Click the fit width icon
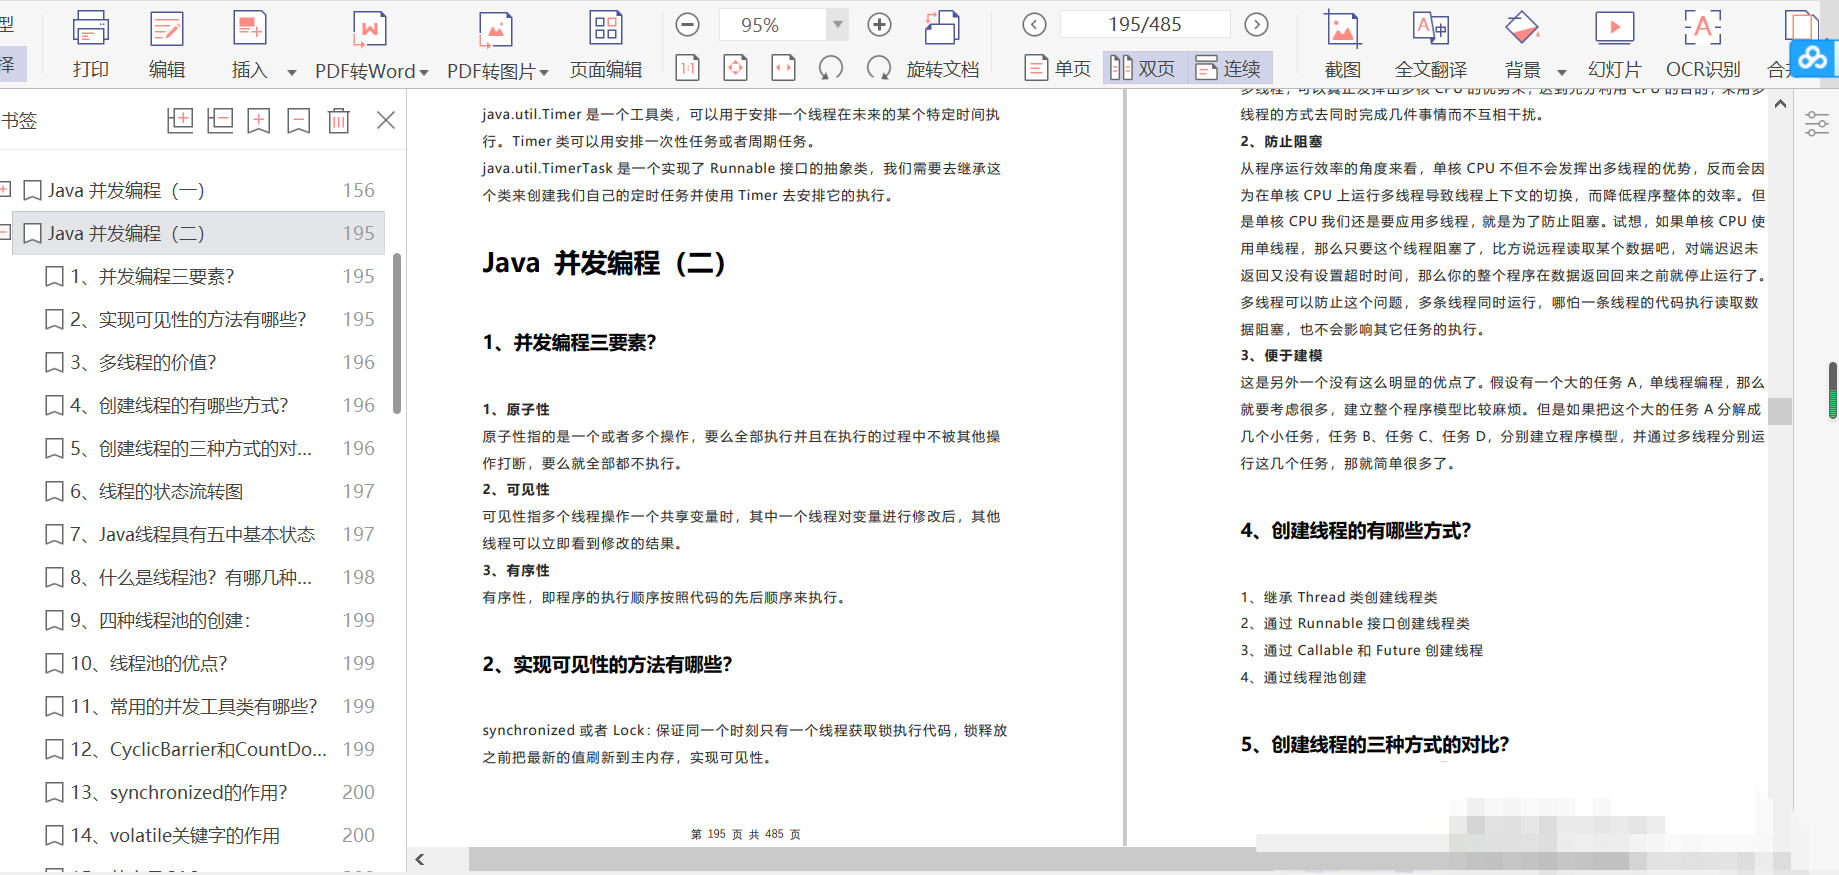Screen dimensions: 1839x875 tap(784, 68)
